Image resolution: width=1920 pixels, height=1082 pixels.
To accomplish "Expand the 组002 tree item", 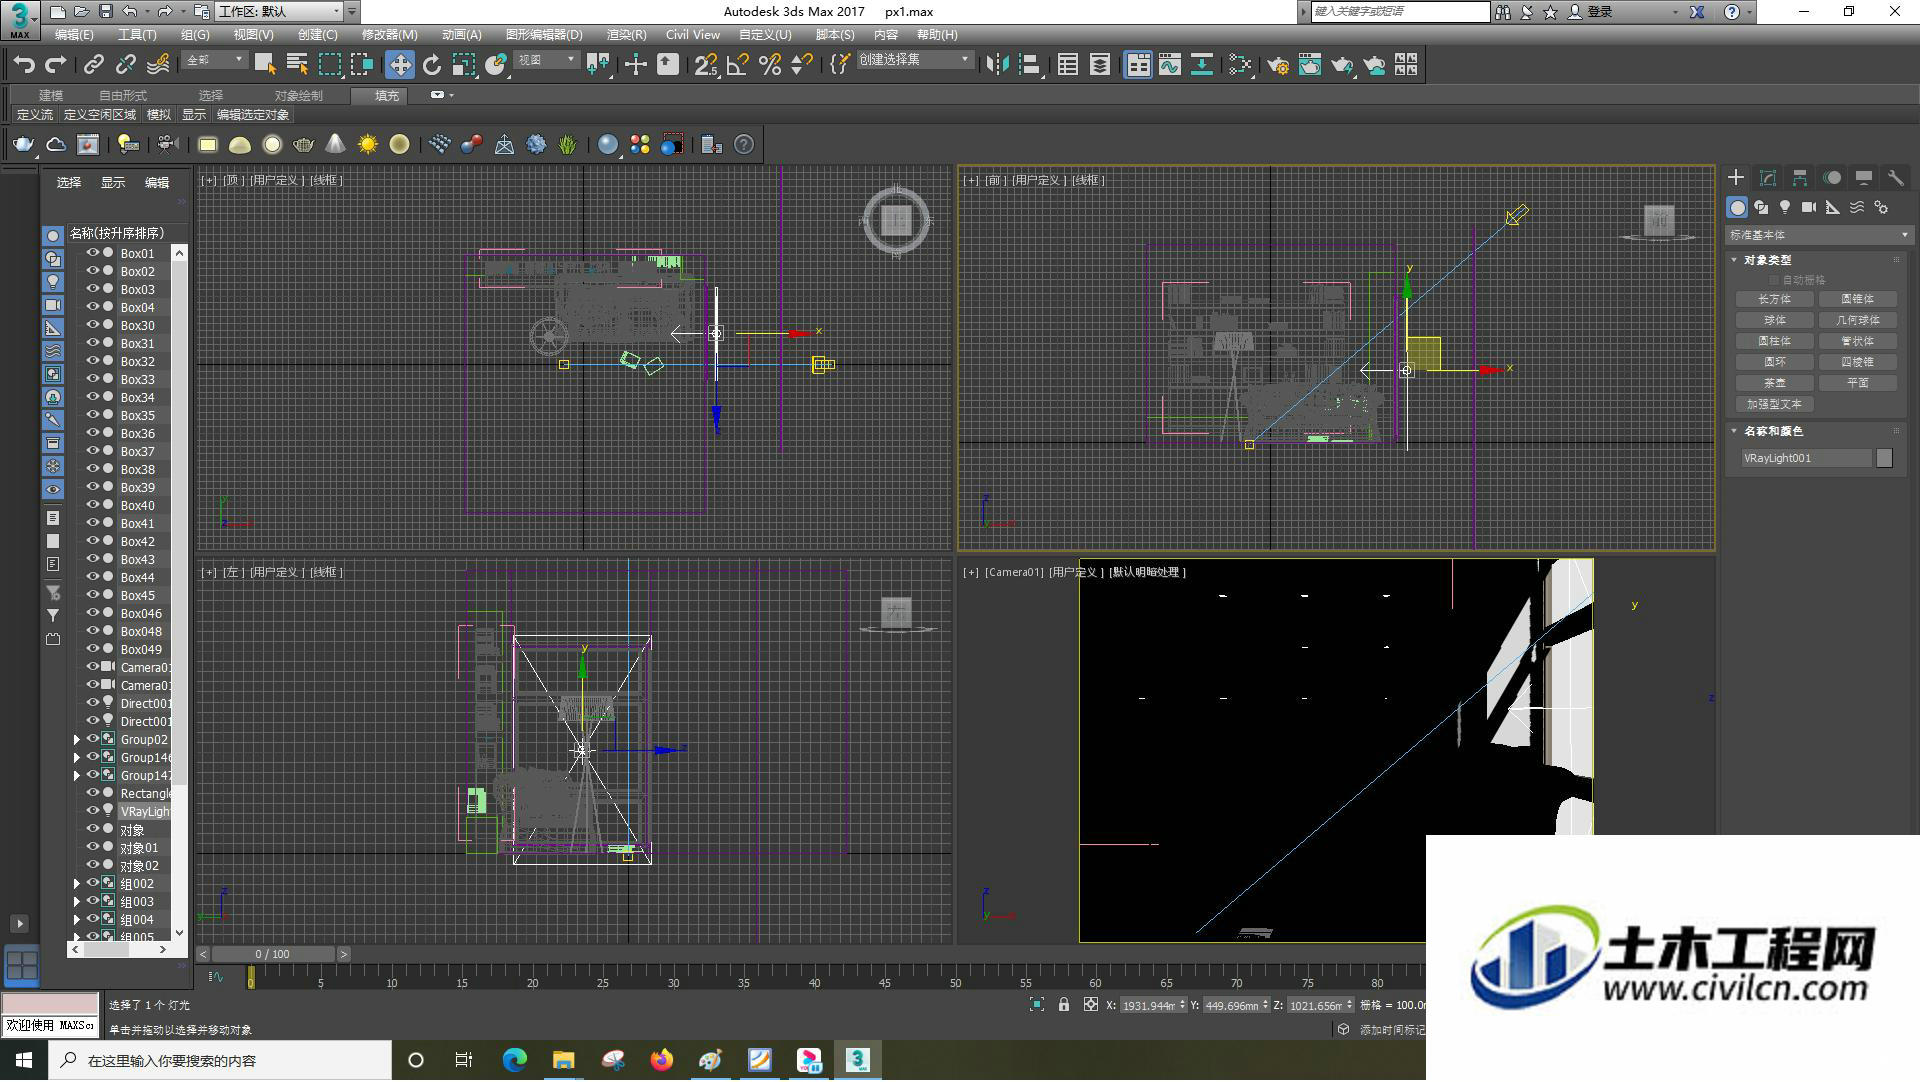I will tap(77, 883).
